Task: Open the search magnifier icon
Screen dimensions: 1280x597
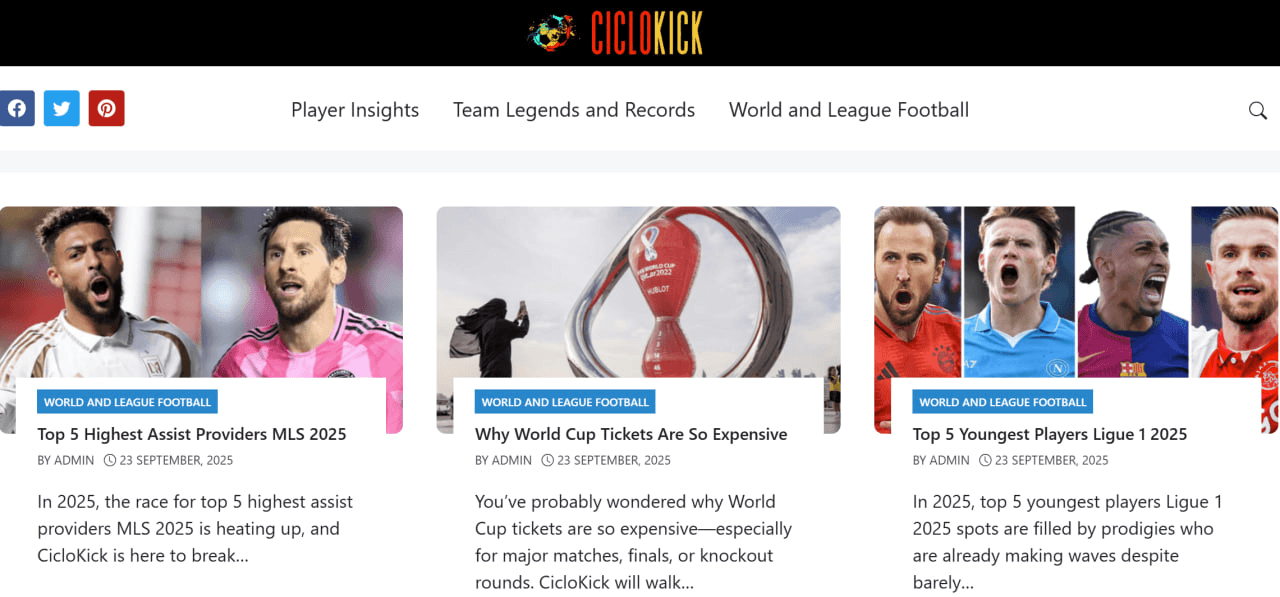Action: (1258, 110)
